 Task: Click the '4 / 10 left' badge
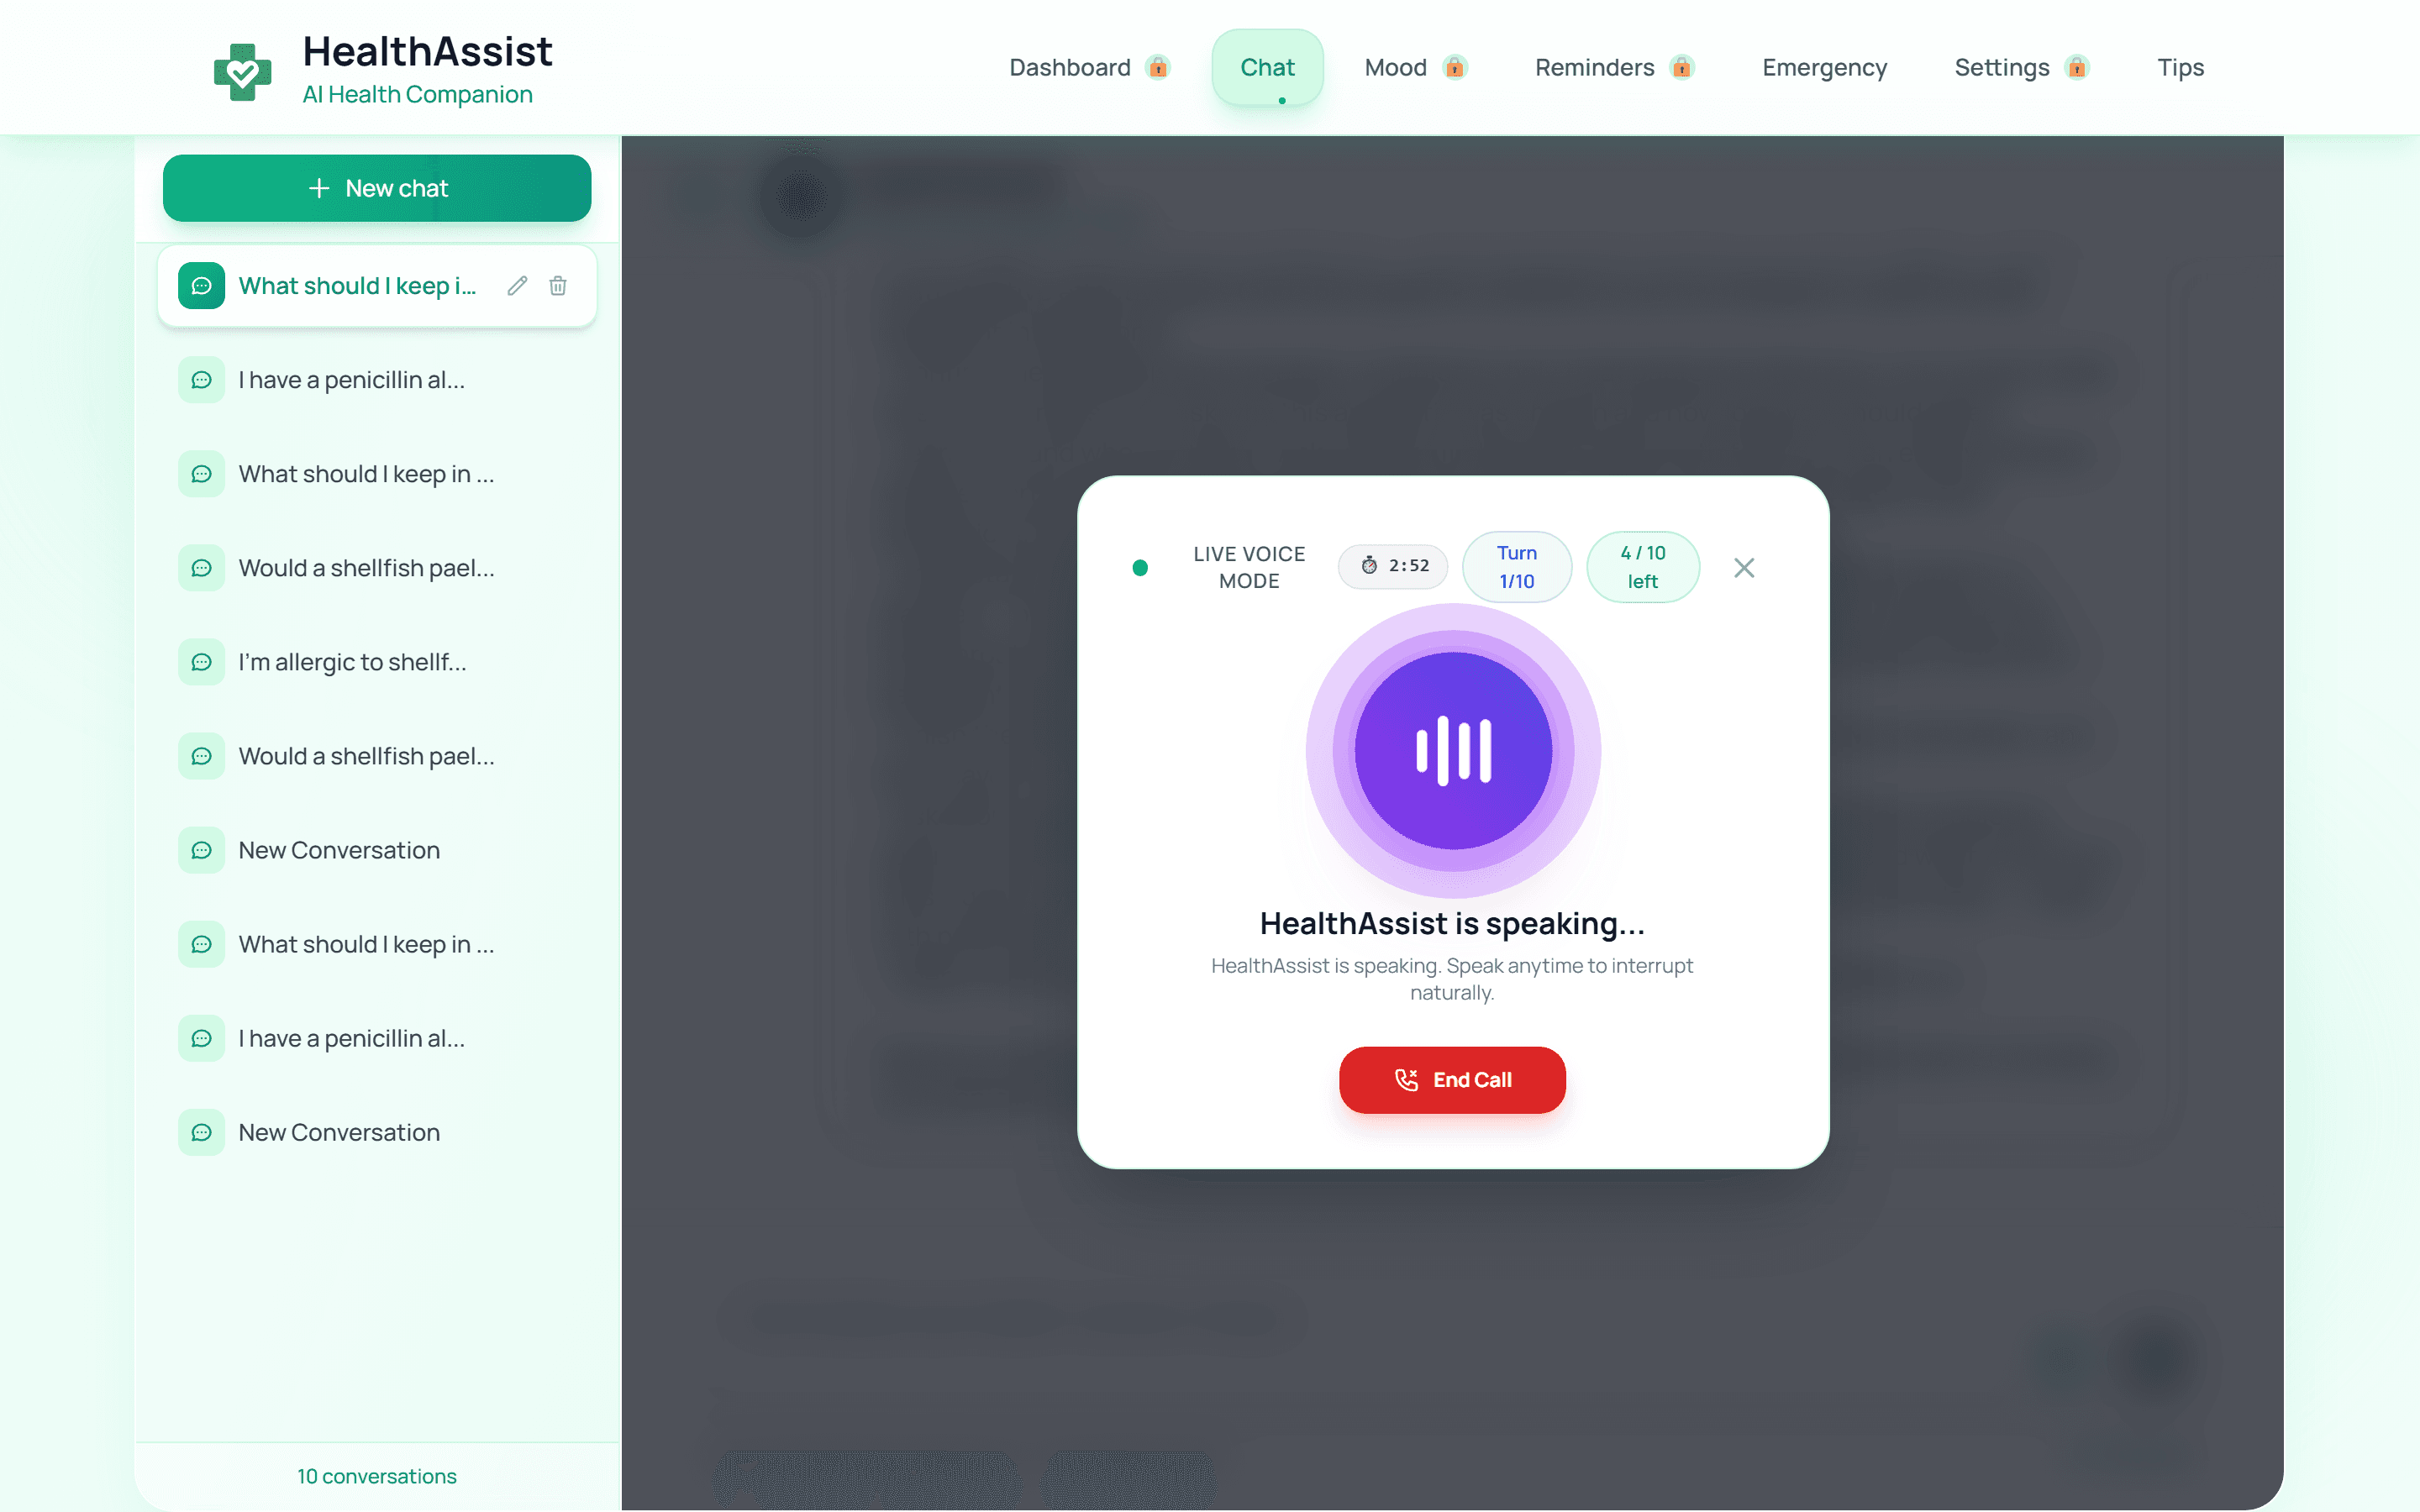pos(1643,567)
